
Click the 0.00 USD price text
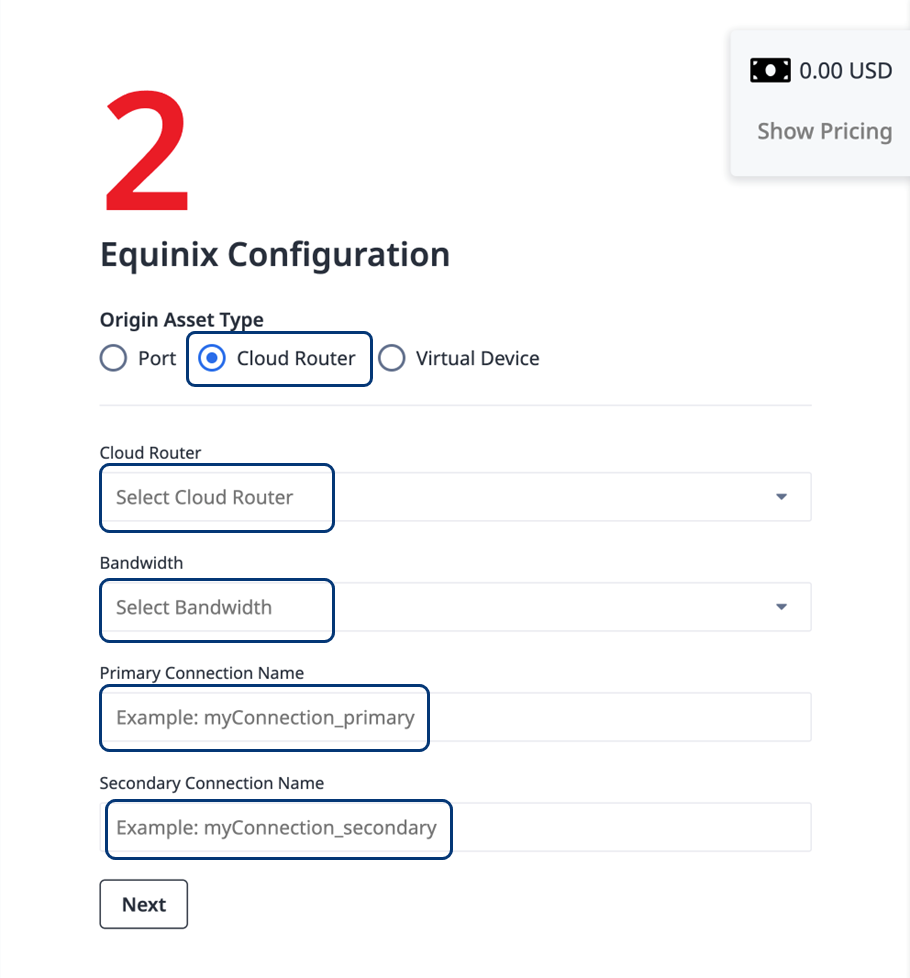846,70
